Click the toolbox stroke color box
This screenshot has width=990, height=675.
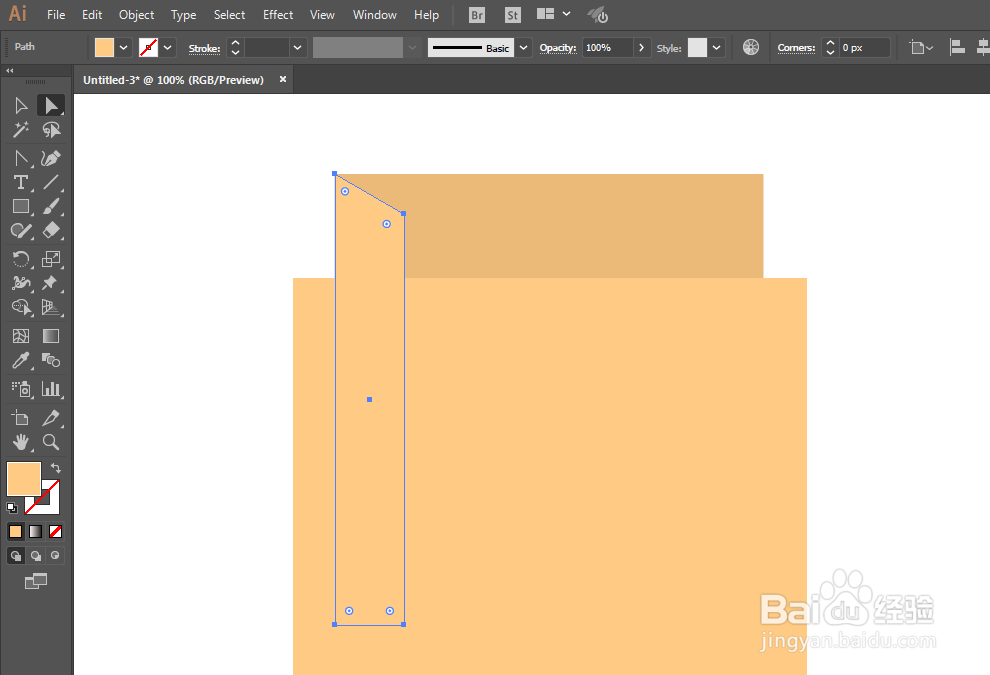click(49, 504)
